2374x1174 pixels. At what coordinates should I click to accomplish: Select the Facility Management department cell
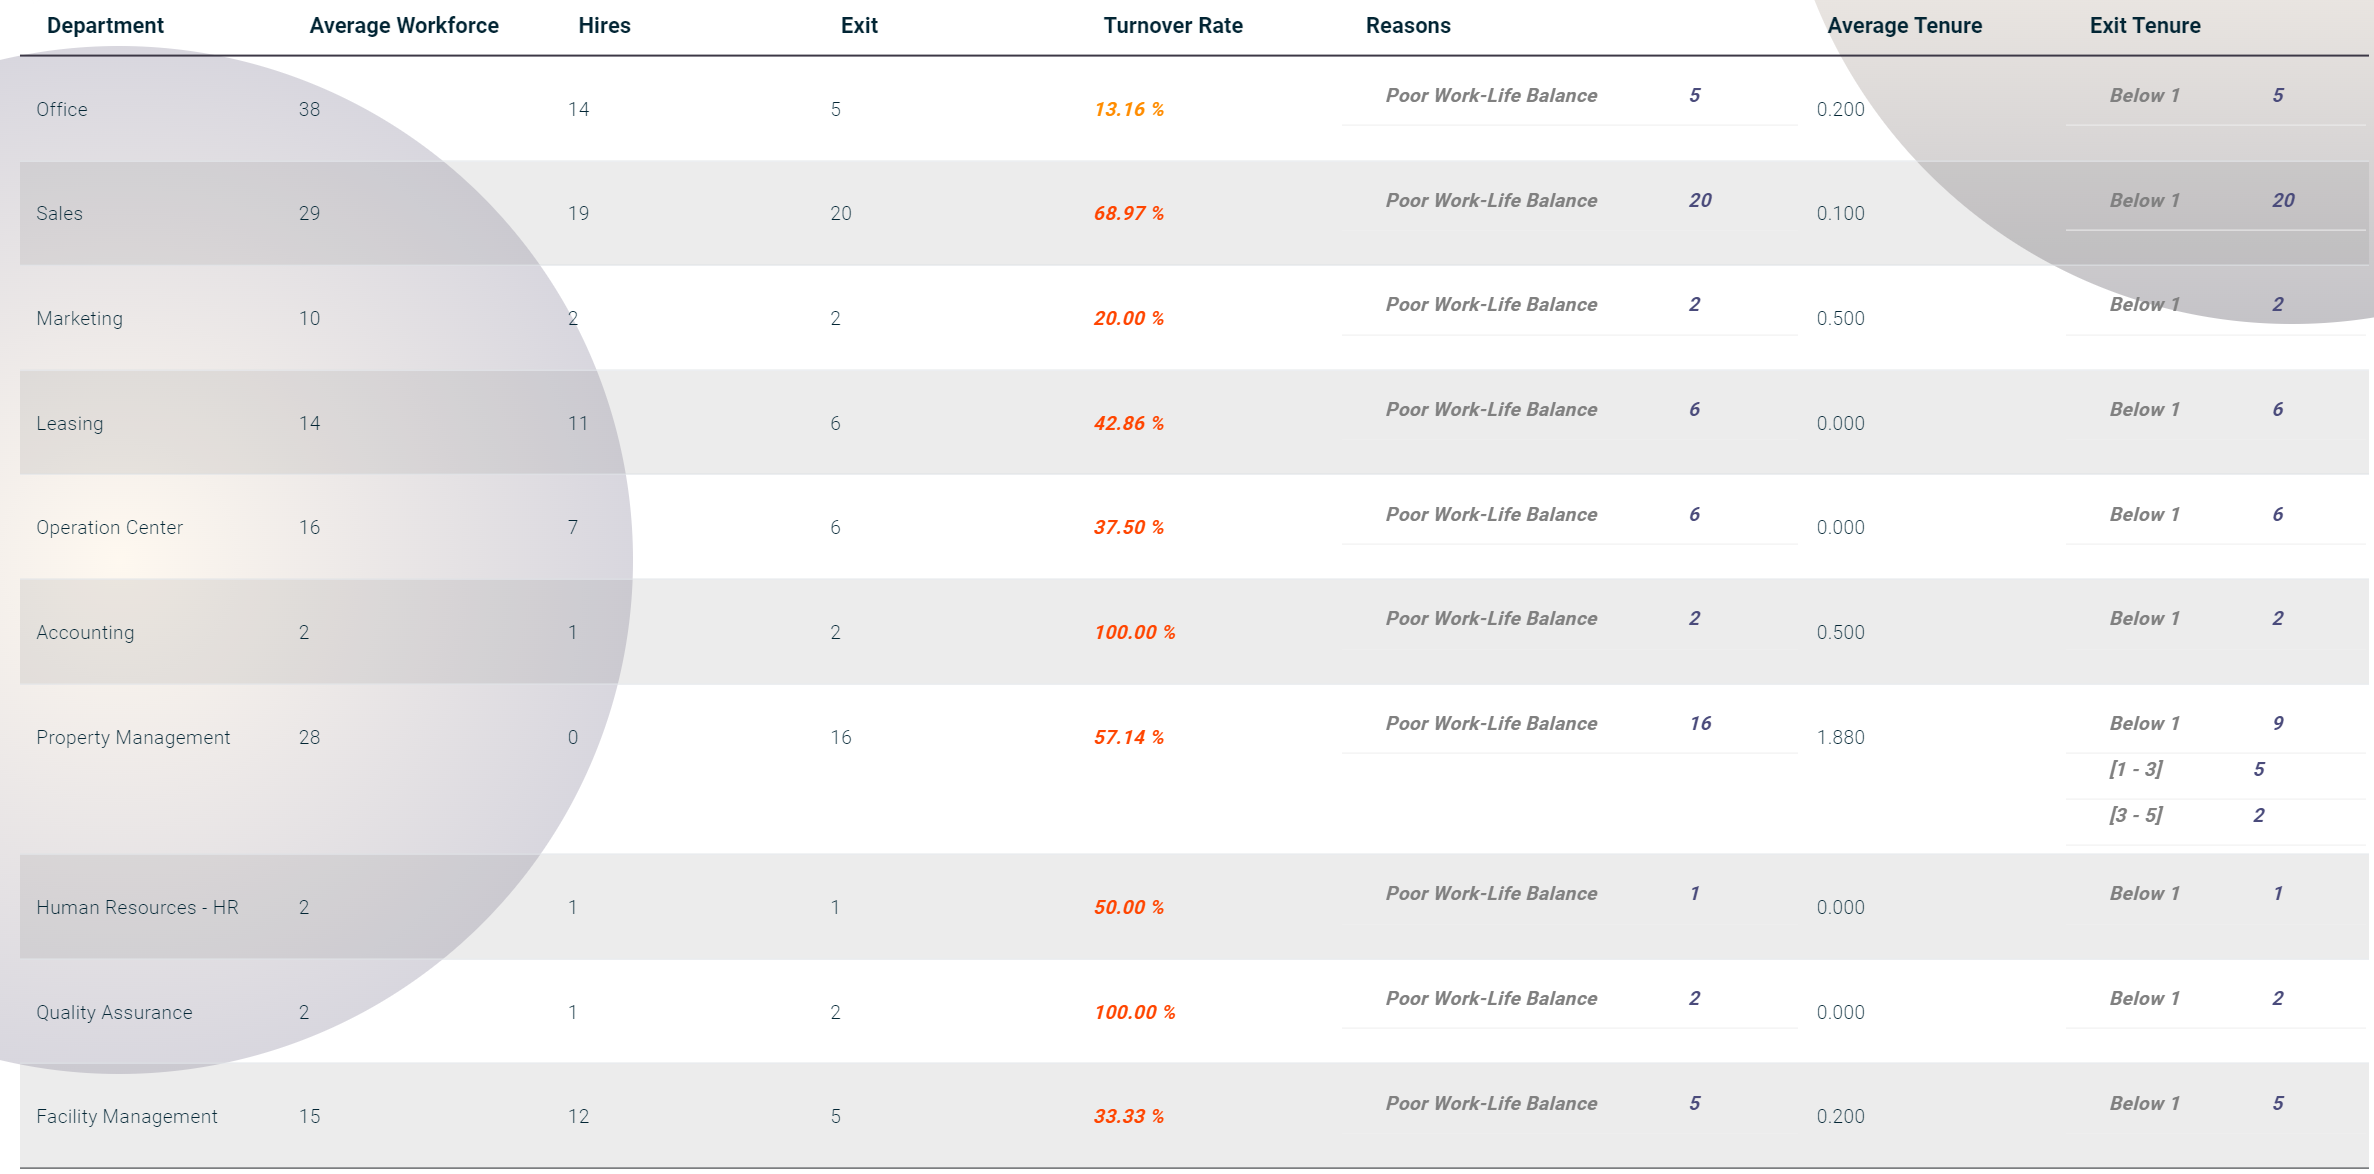pos(126,1116)
